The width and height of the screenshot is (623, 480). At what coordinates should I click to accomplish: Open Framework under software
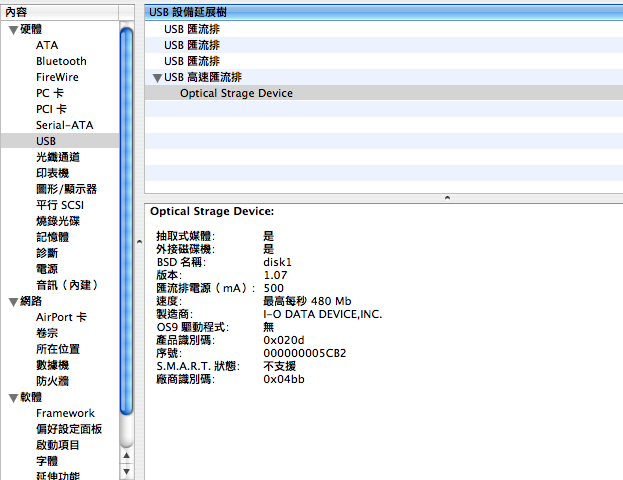(x=65, y=413)
